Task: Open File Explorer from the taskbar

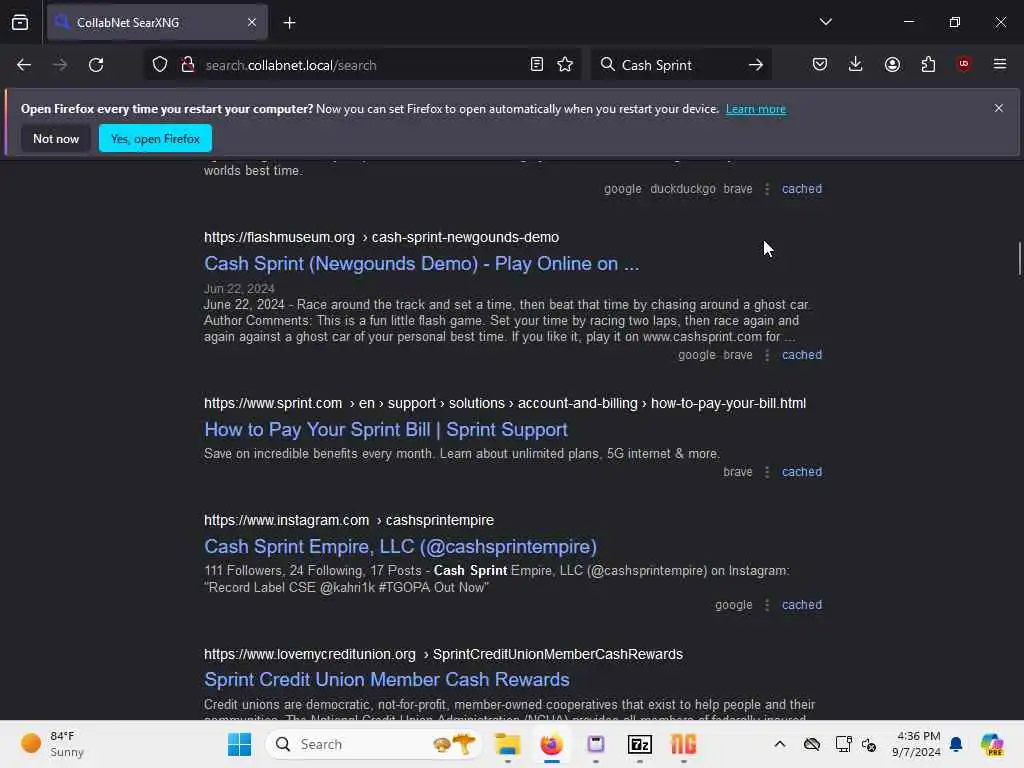Action: [507, 744]
